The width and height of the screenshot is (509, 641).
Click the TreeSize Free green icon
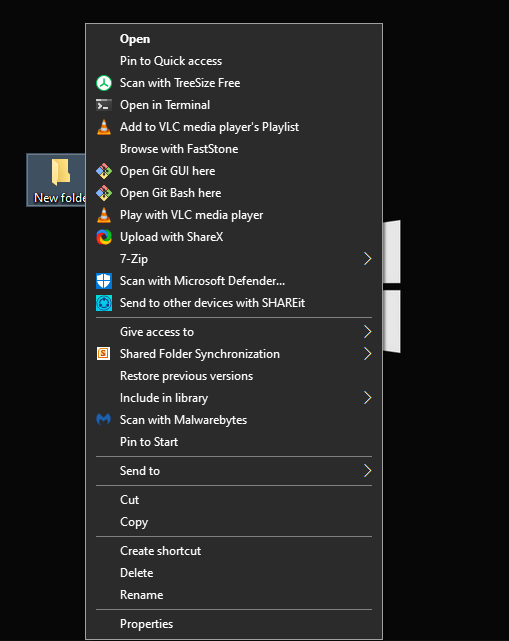[104, 83]
